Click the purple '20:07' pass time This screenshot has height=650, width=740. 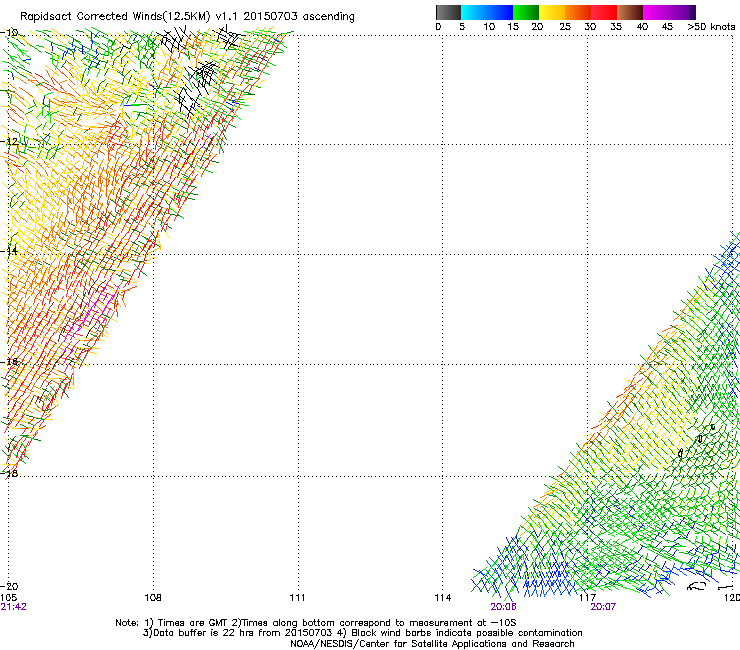click(603, 607)
